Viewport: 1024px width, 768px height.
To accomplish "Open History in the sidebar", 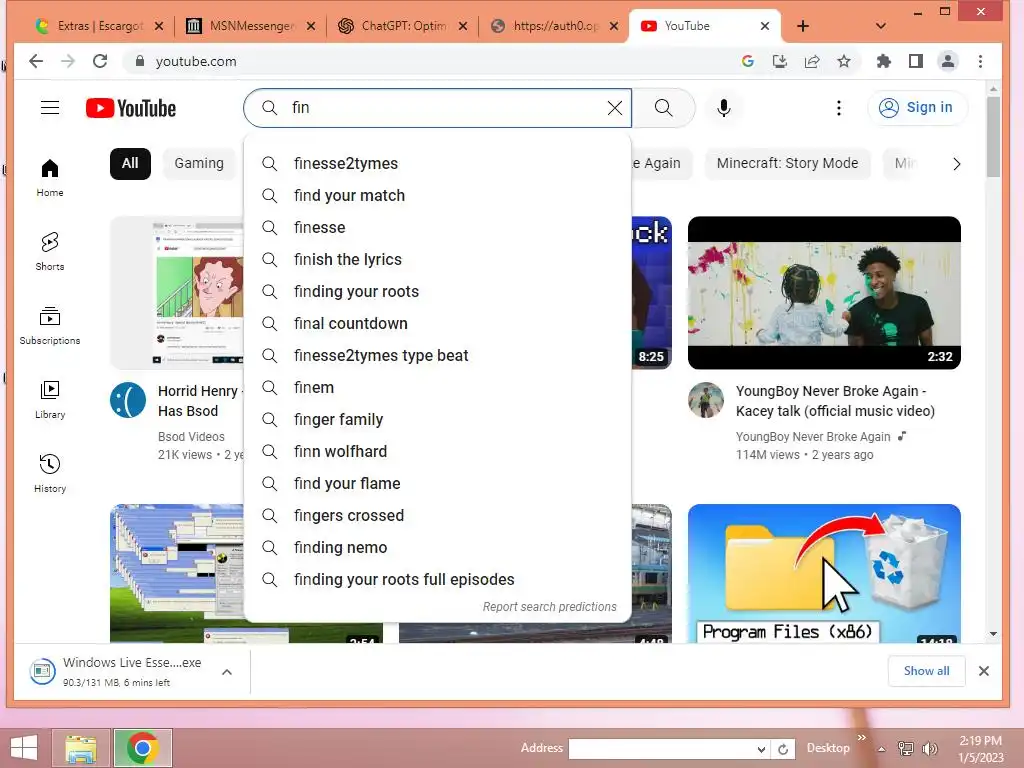I will click(50, 473).
